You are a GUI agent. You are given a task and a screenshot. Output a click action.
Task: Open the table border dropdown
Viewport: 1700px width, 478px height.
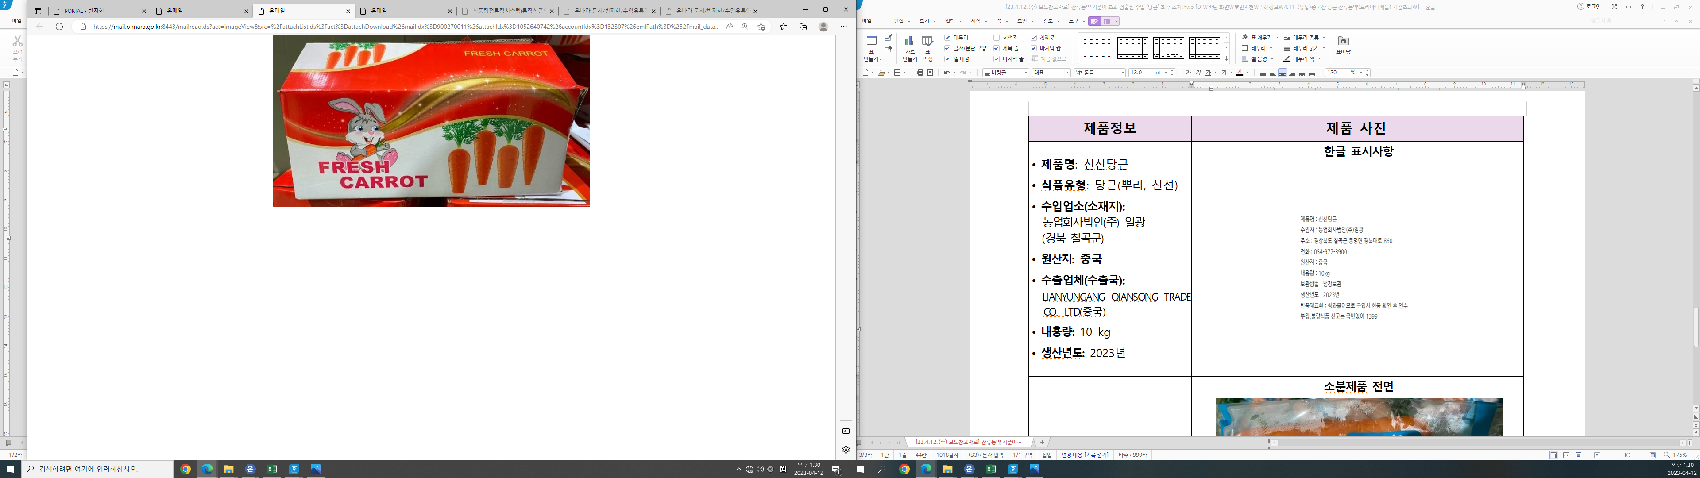(1257, 48)
